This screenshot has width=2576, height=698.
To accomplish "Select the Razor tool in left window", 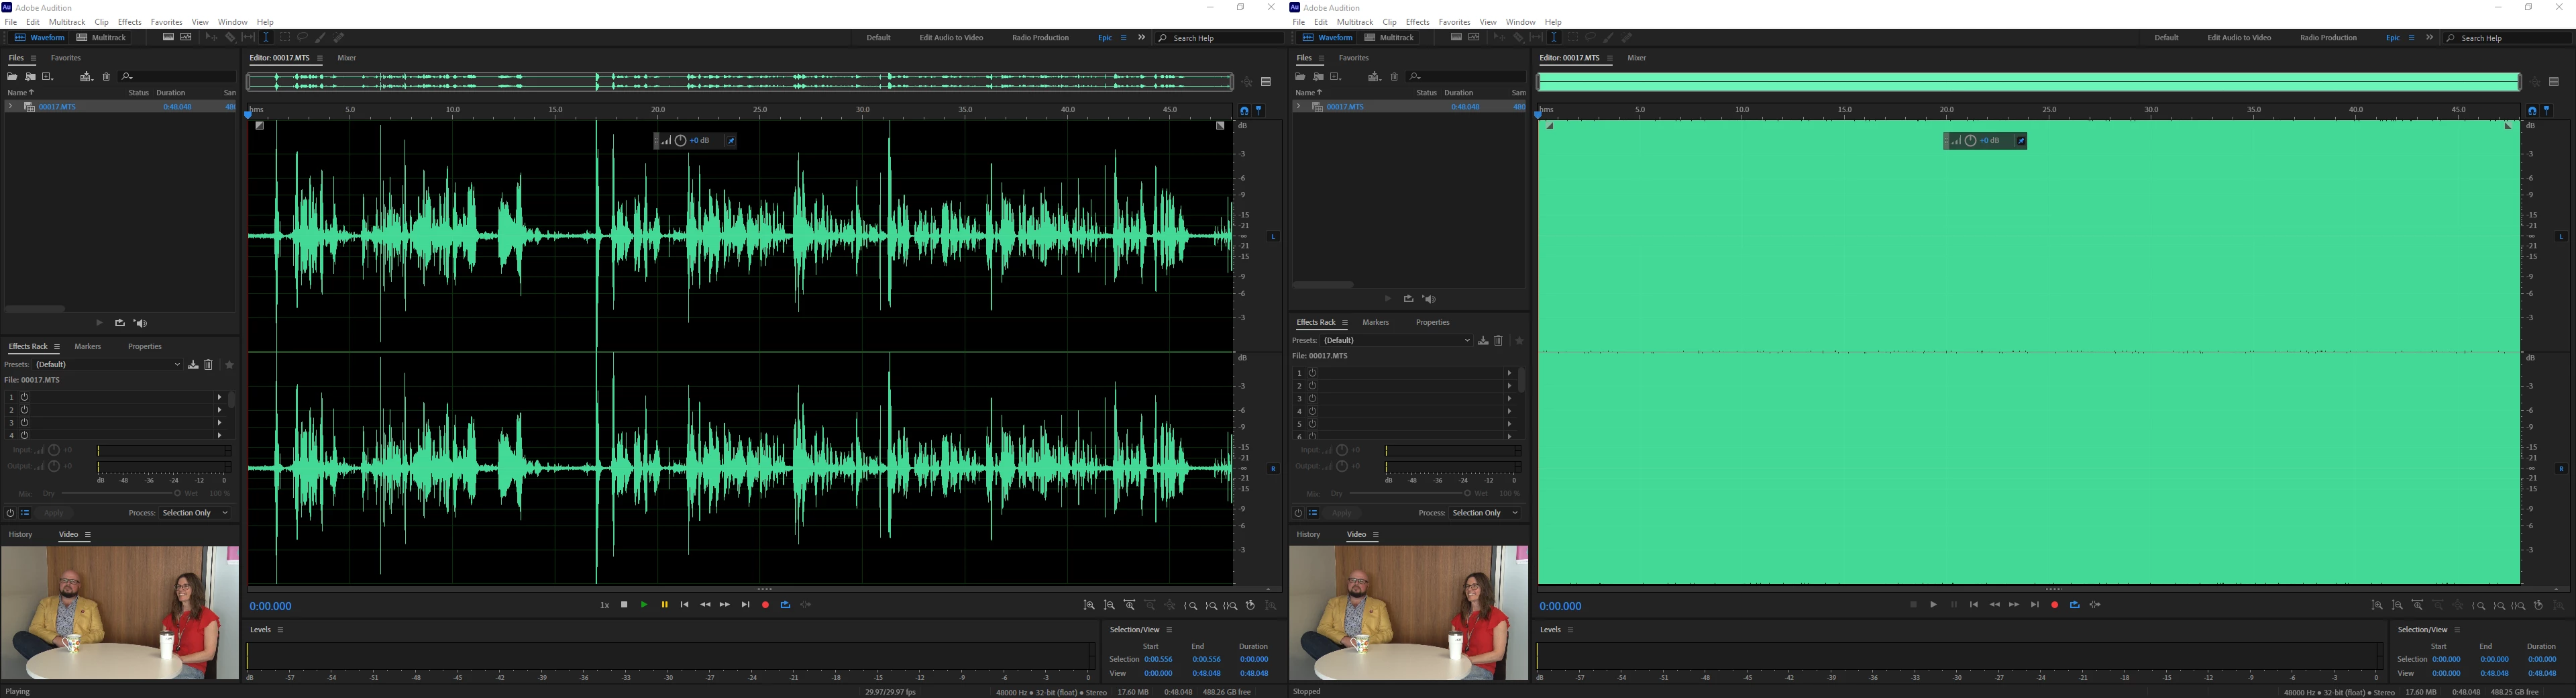I will 230,38.
